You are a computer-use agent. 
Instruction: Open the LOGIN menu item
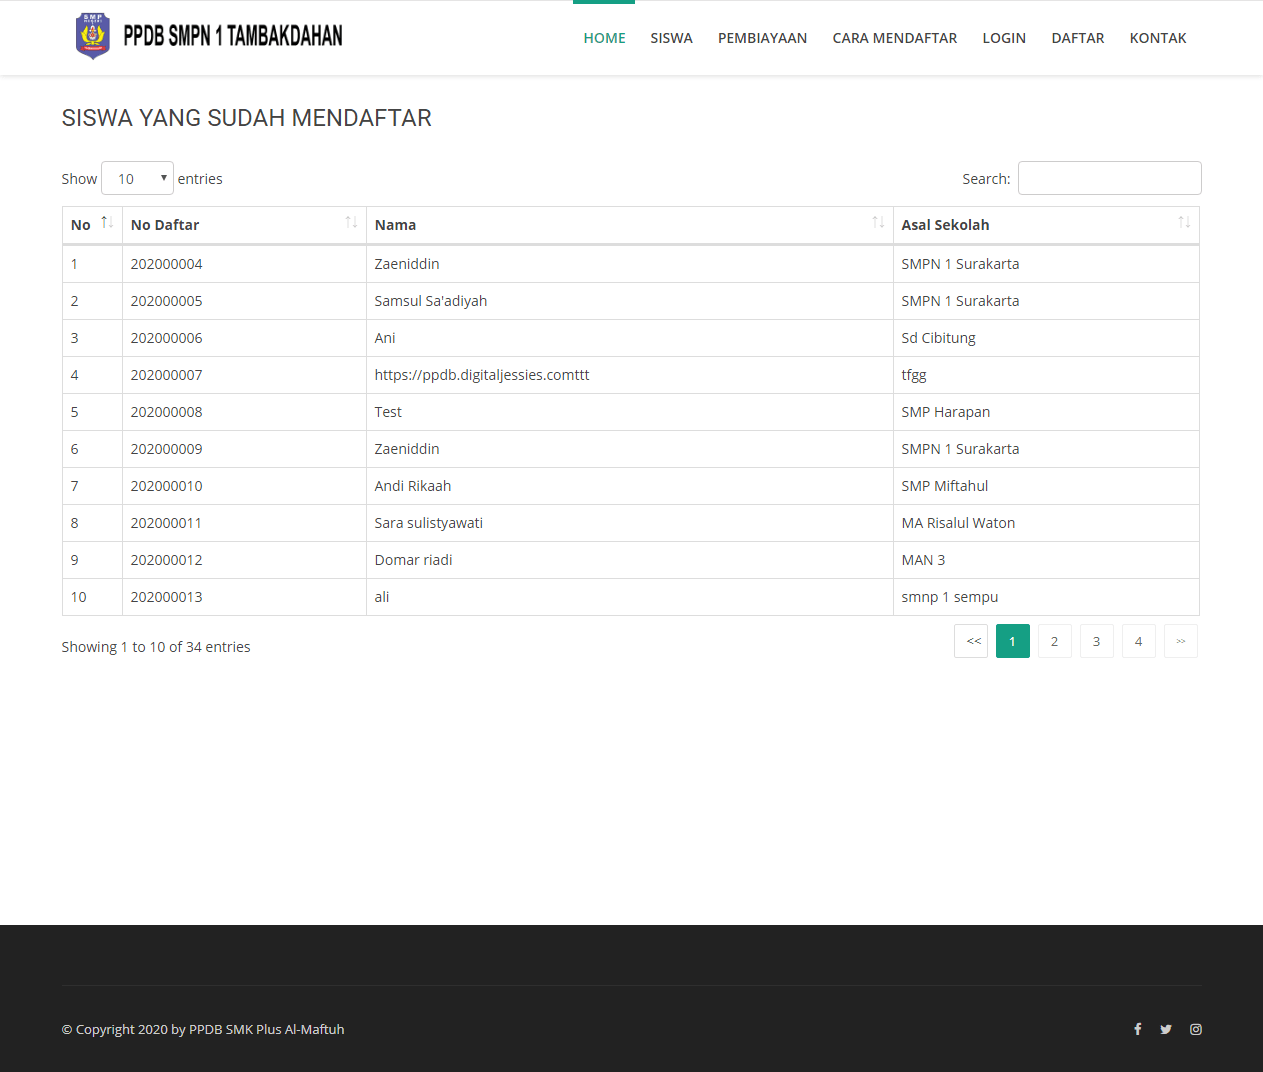[1004, 38]
